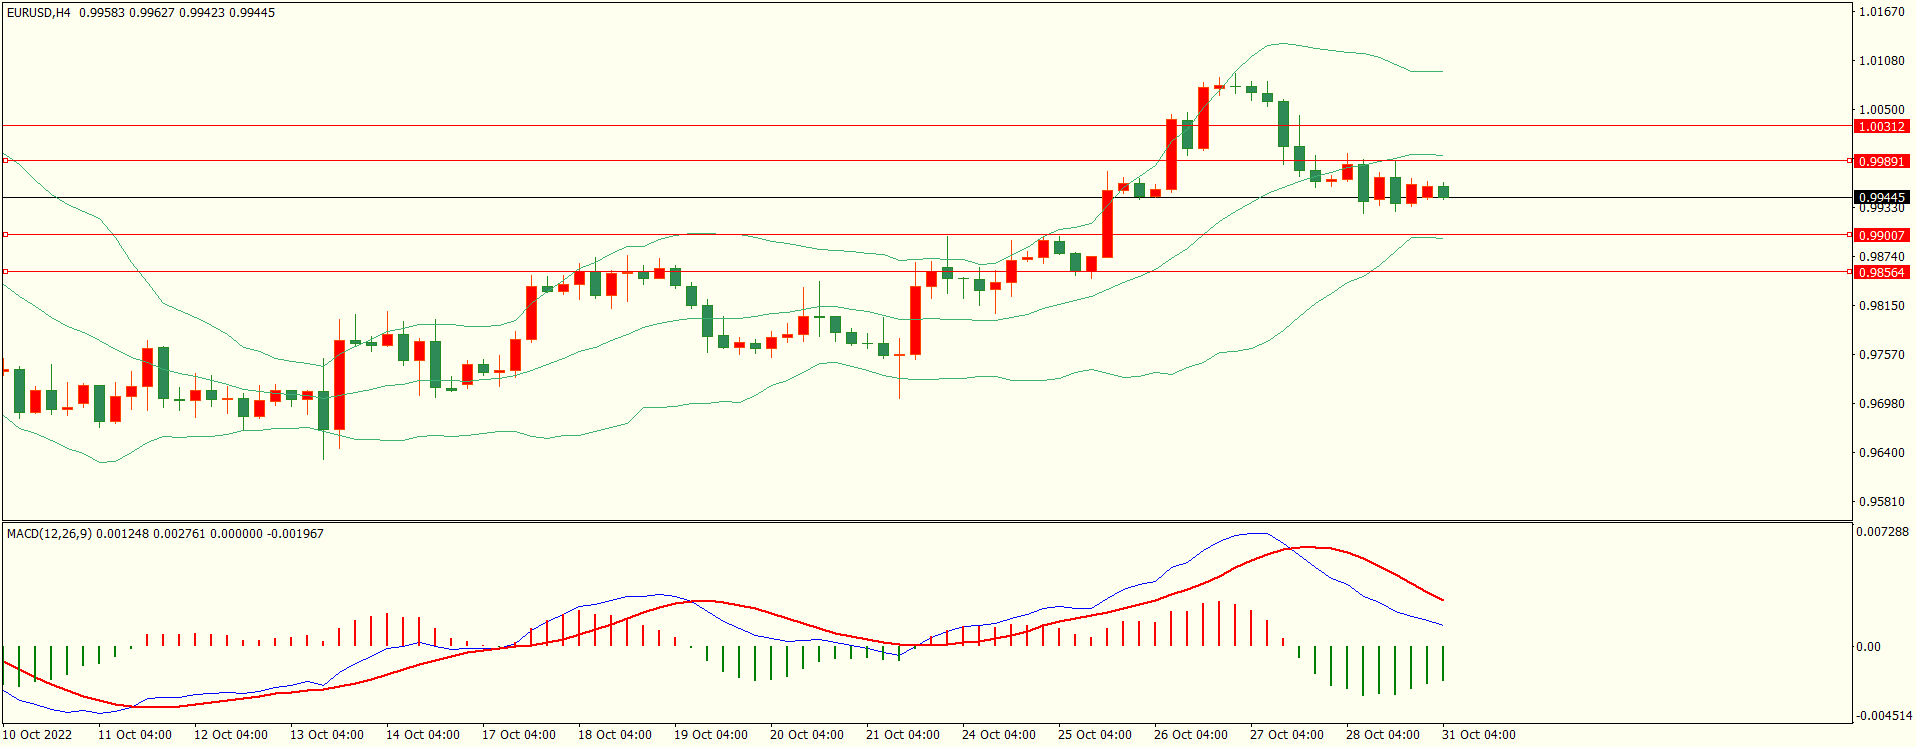Click the current price 0.99445 black label
This screenshot has width=1916, height=747.
click(1881, 197)
